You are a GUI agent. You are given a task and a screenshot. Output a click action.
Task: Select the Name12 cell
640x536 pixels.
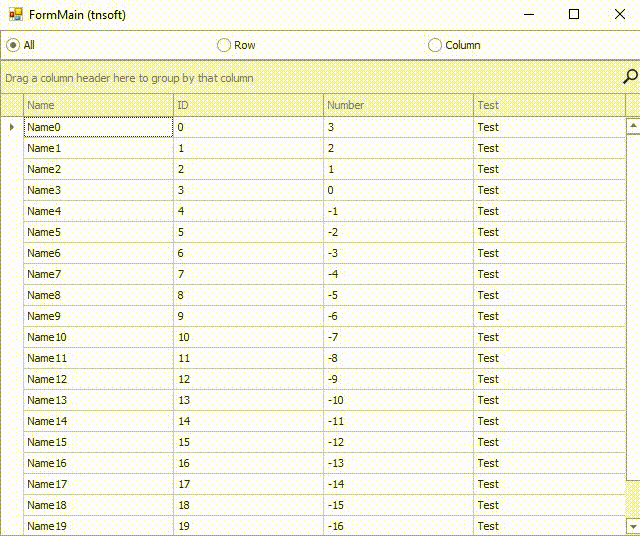pos(98,379)
